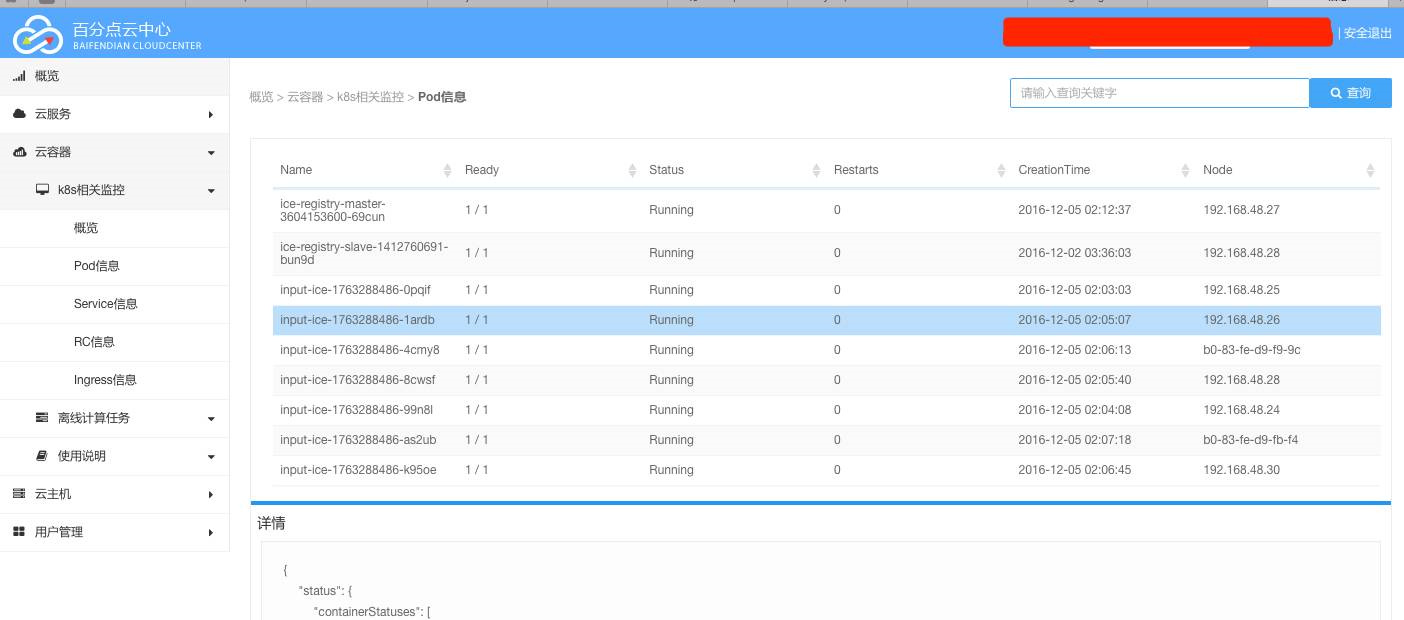Screen dimensions: 1404x620
Task: Click k8s相关监控 in the breadcrumb
Action: click(x=370, y=97)
